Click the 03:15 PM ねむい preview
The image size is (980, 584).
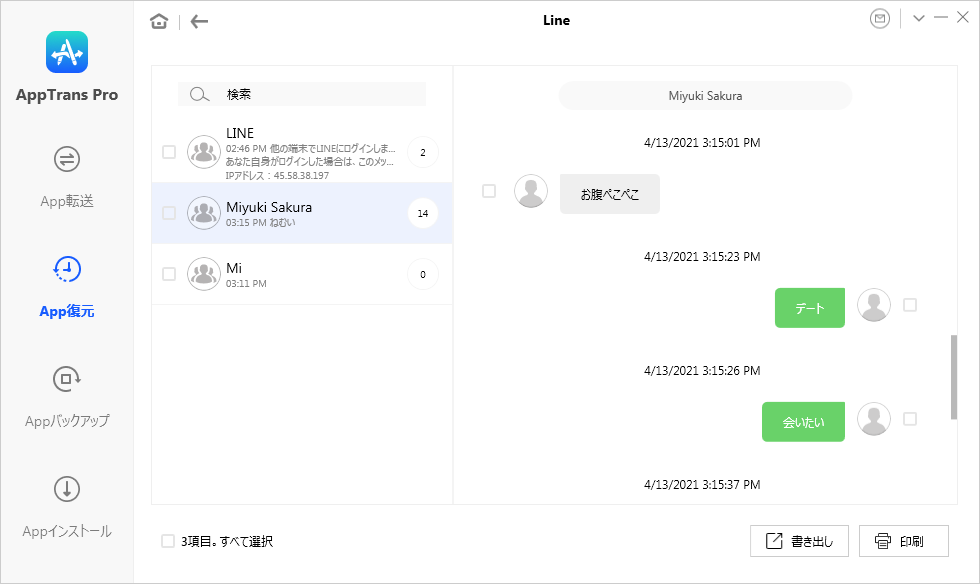pyautogui.click(x=261, y=223)
